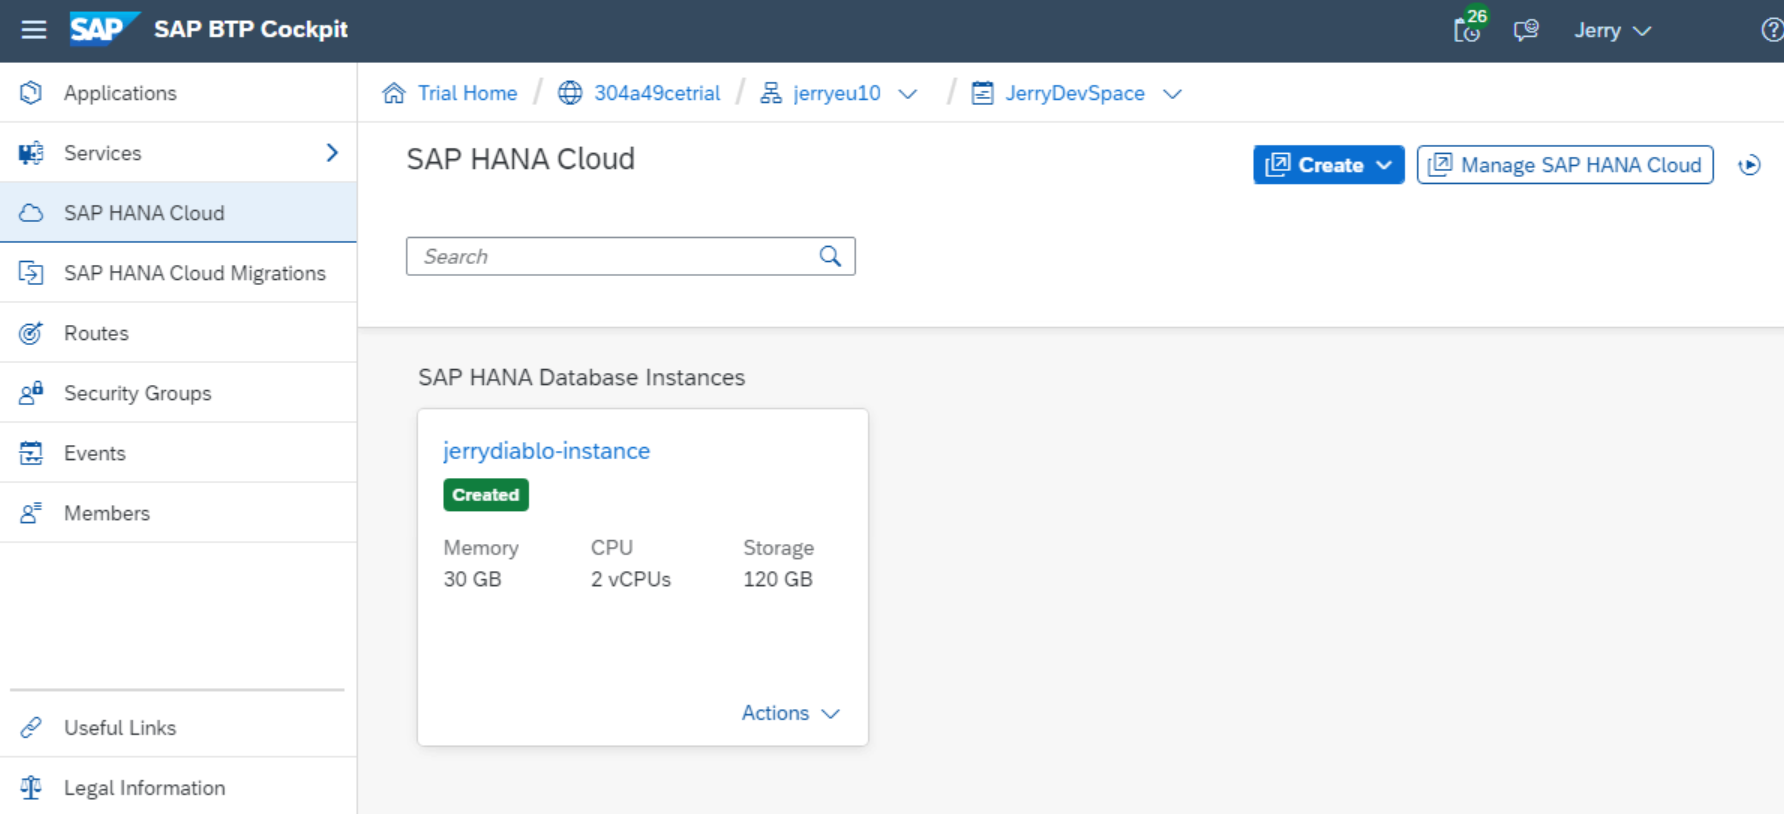1784x814 pixels.
Task: Go to Security Groups in sidebar
Action: tap(137, 393)
